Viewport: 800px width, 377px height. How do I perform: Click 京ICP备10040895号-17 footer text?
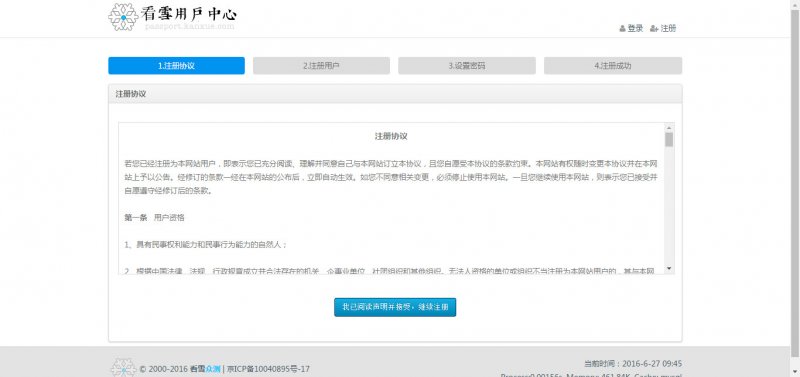pyautogui.click(x=268, y=369)
